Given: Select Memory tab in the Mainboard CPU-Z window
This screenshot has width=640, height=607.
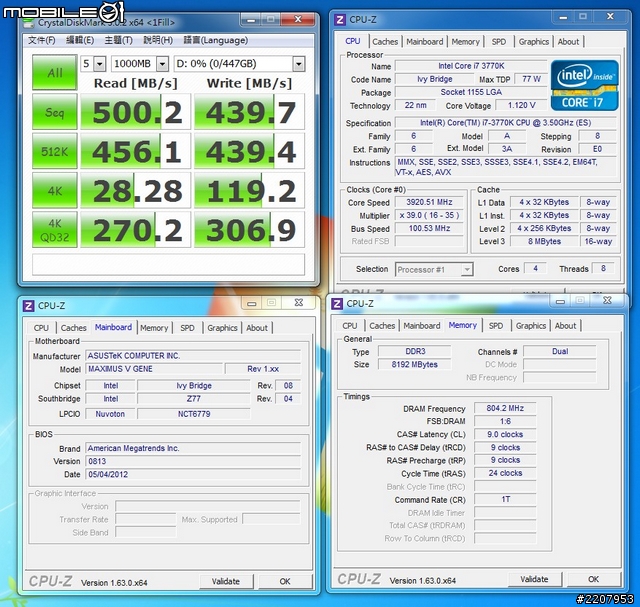Looking at the screenshot, I should click(x=154, y=328).
